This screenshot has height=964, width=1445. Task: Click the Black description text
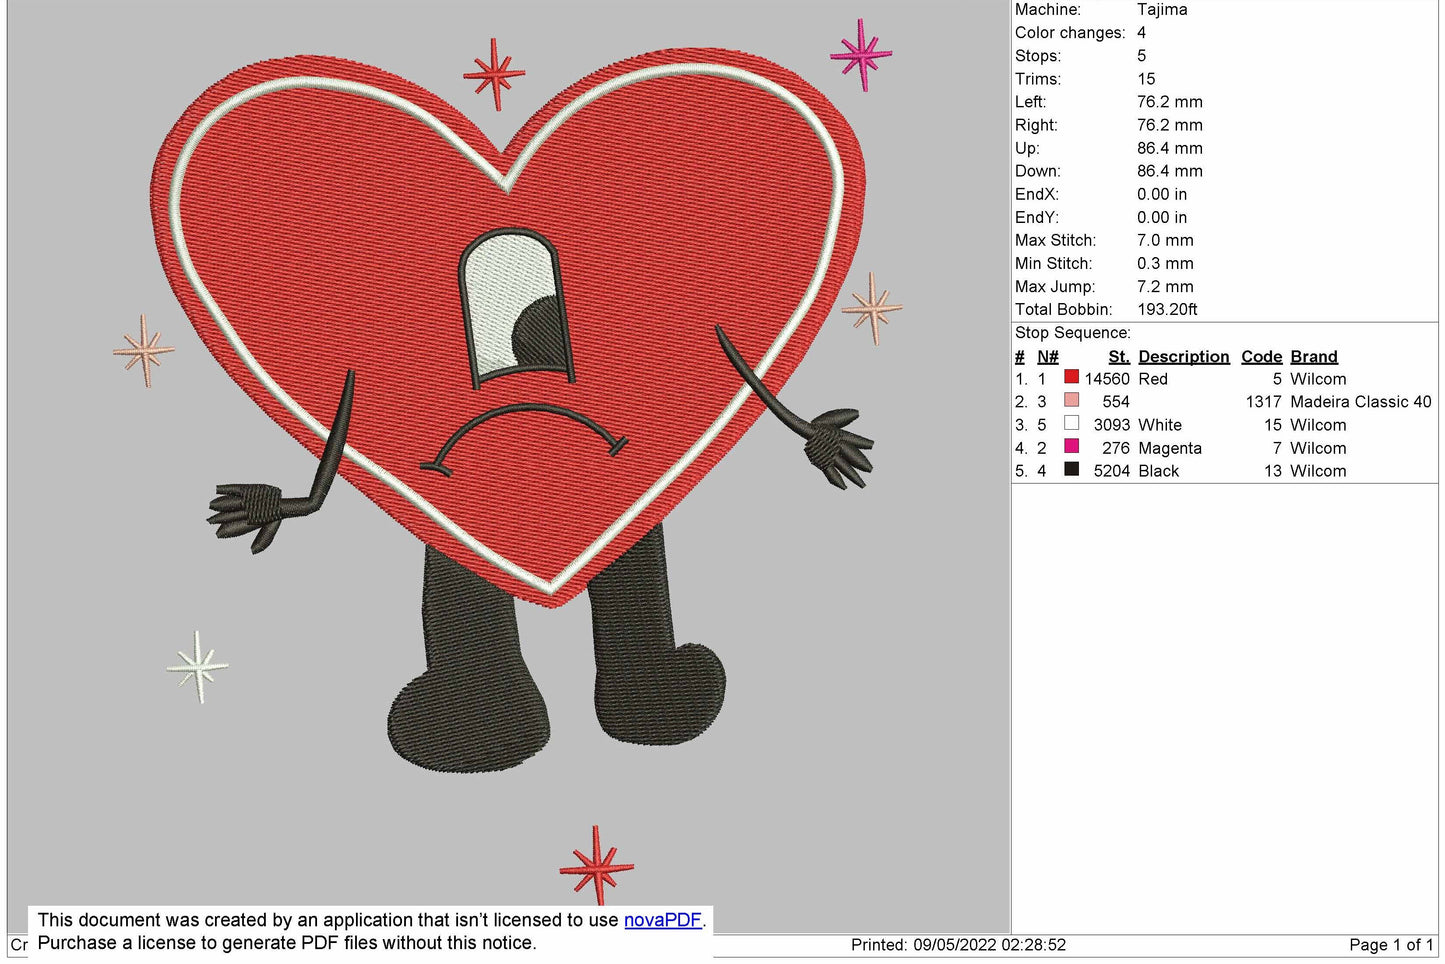click(1158, 471)
